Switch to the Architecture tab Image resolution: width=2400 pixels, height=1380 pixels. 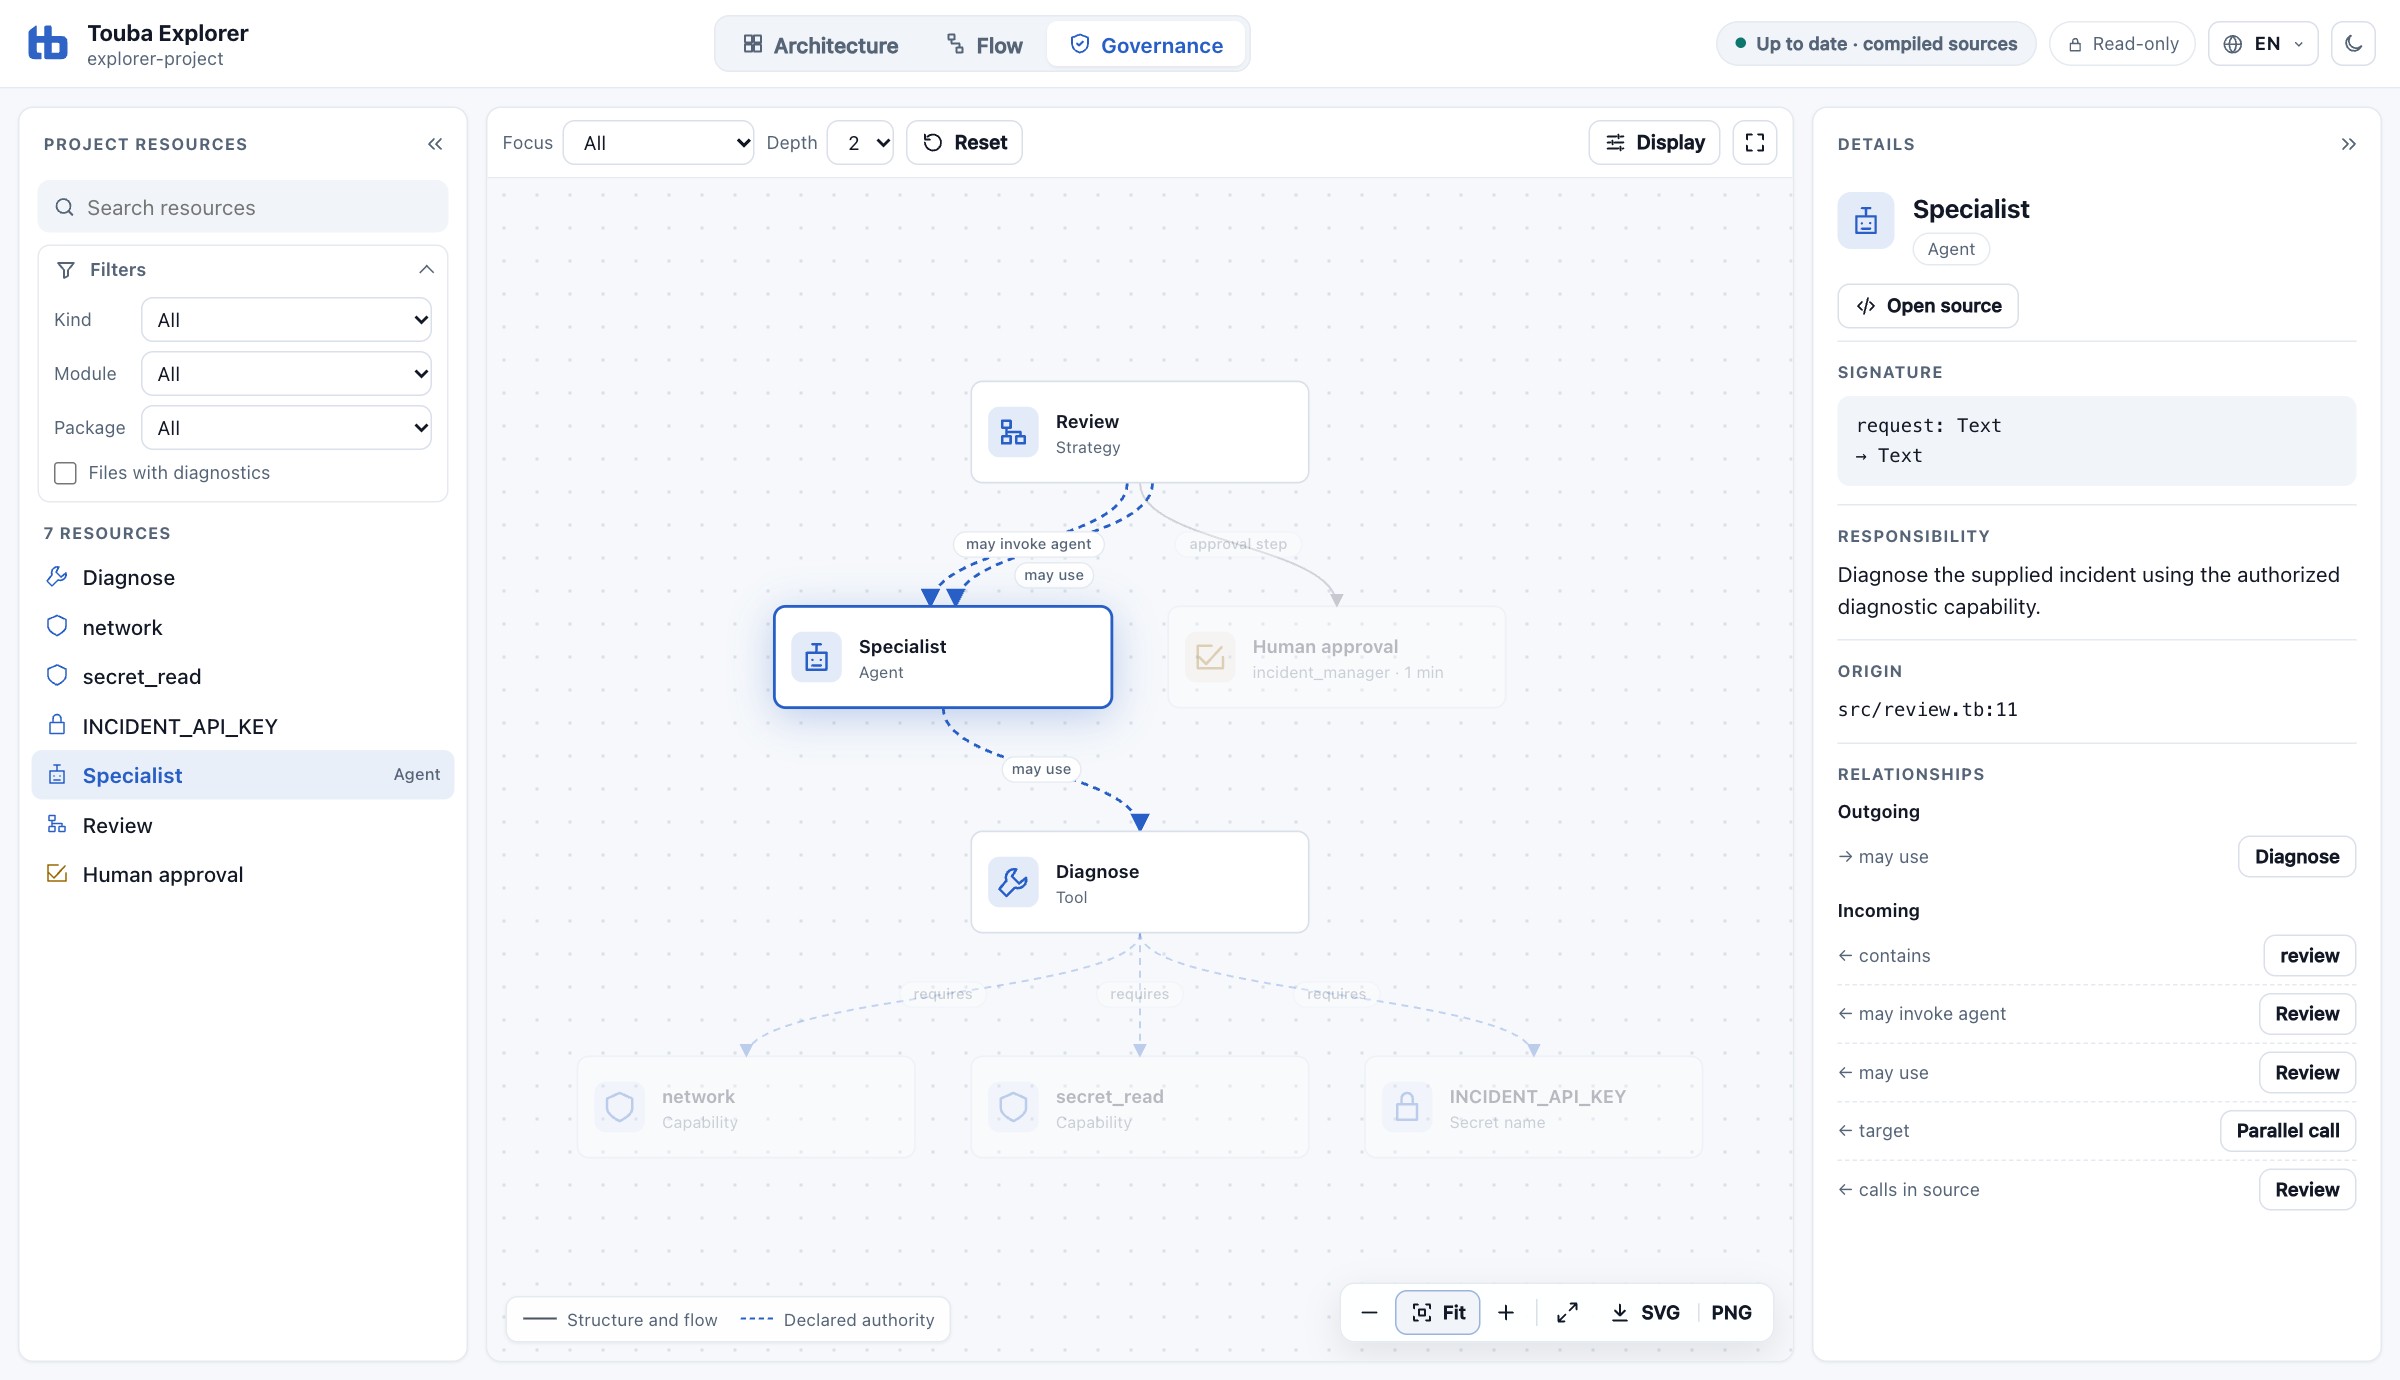tap(821, 45)
